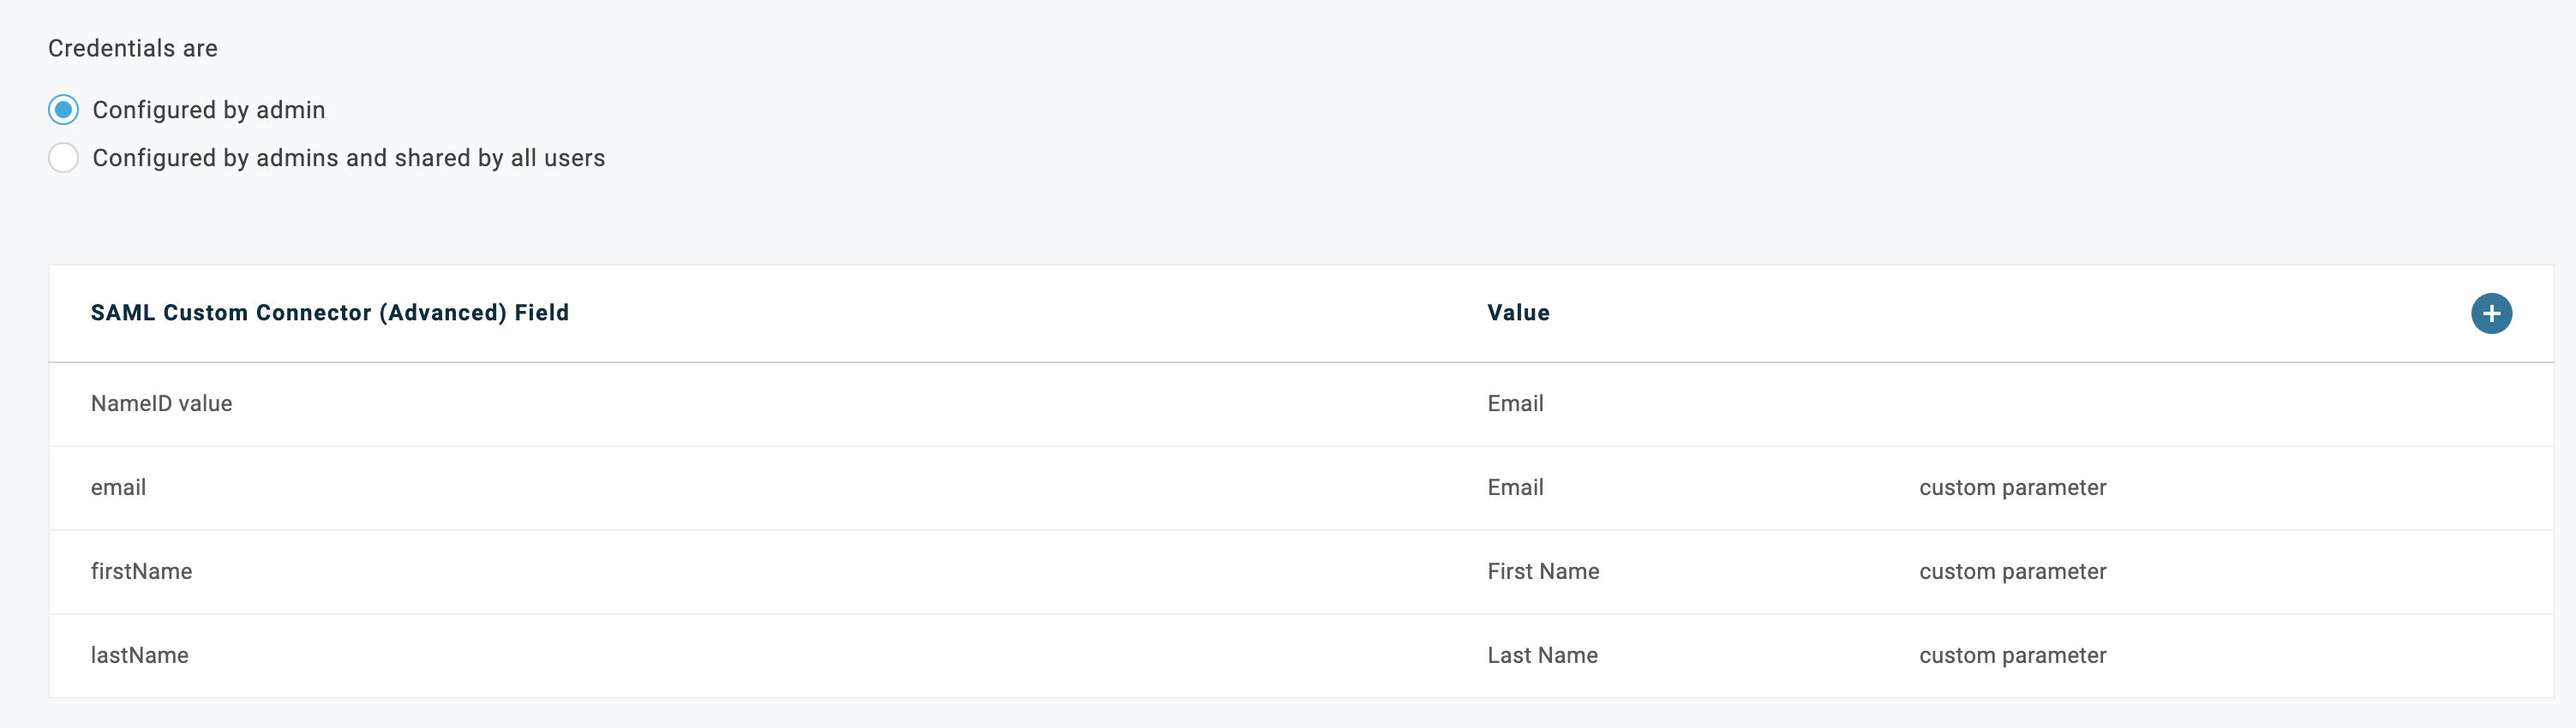This screenshot has height=728, width=2576.
Task: Click Email value in the email row
Action: click(1515, 488)
